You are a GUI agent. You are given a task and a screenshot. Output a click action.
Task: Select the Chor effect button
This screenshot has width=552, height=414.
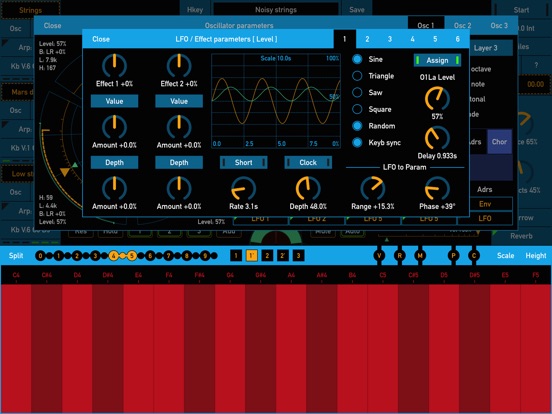pos(499,142)
